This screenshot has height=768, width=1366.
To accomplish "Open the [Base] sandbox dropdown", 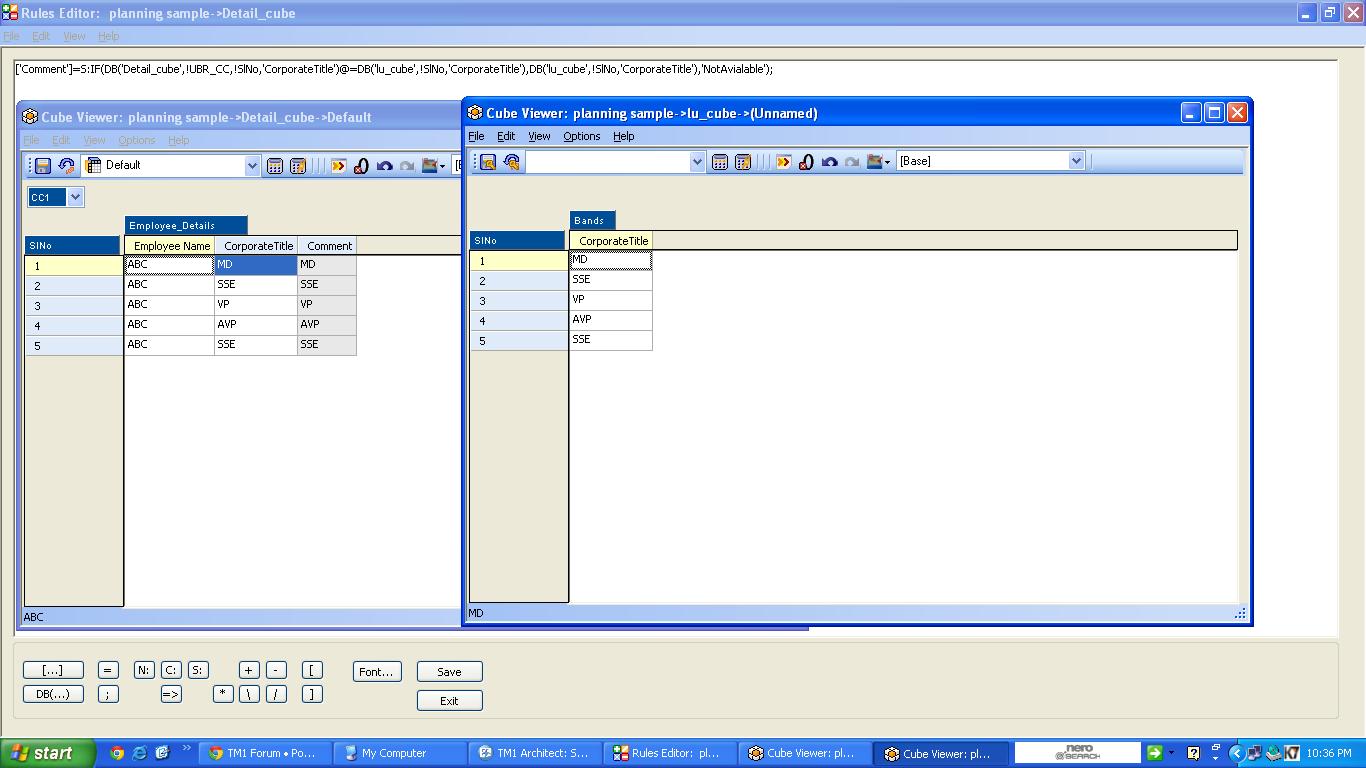I will (1076, 161).
